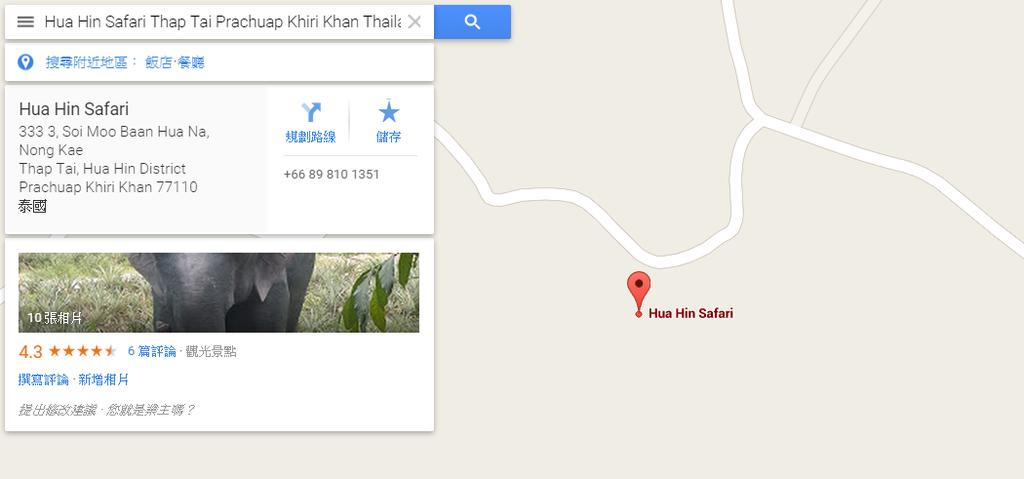
Task: Click phone number +66 89 810 1351
Action: [331, 174]
